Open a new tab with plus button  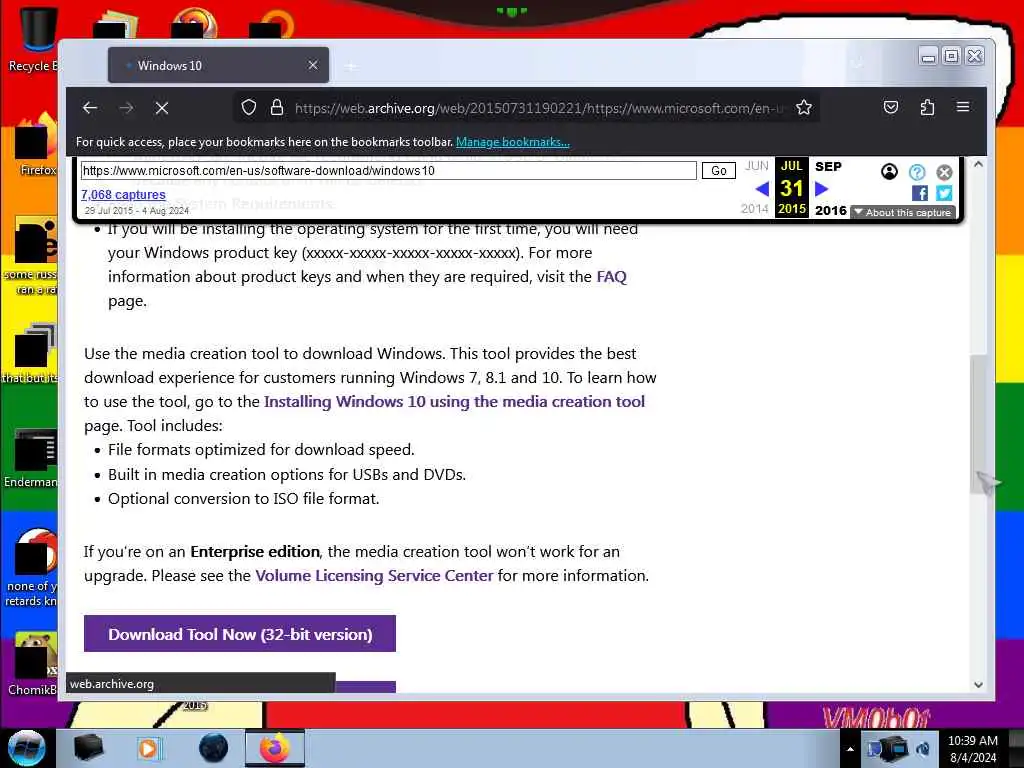tap(351, 67)
